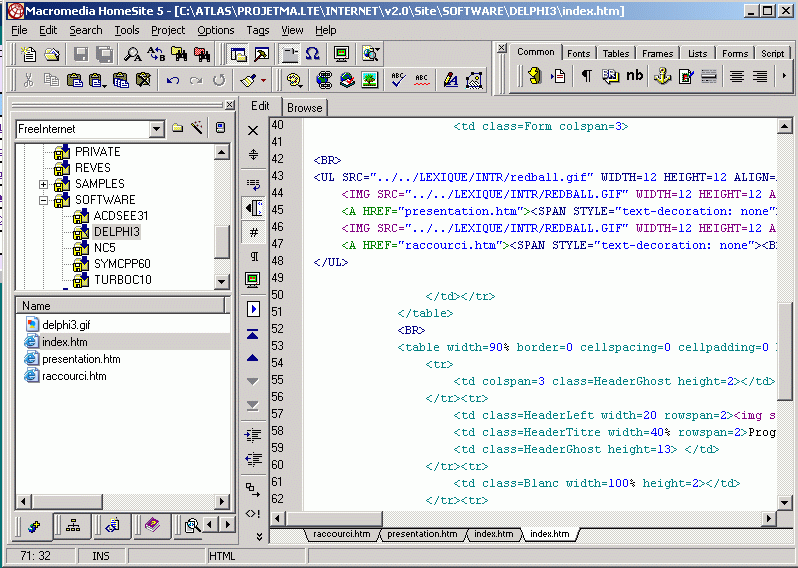Collapse the SOFTWARE folder in tree

(x=44, y=200)
